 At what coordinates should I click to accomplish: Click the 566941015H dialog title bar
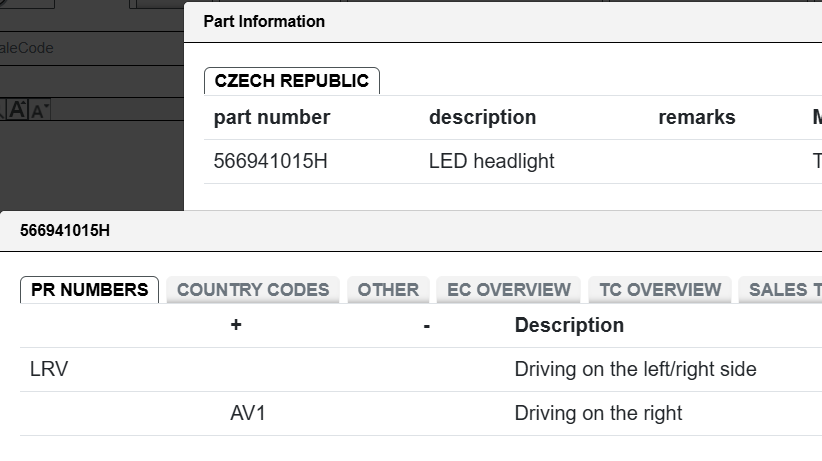point(411,231)
